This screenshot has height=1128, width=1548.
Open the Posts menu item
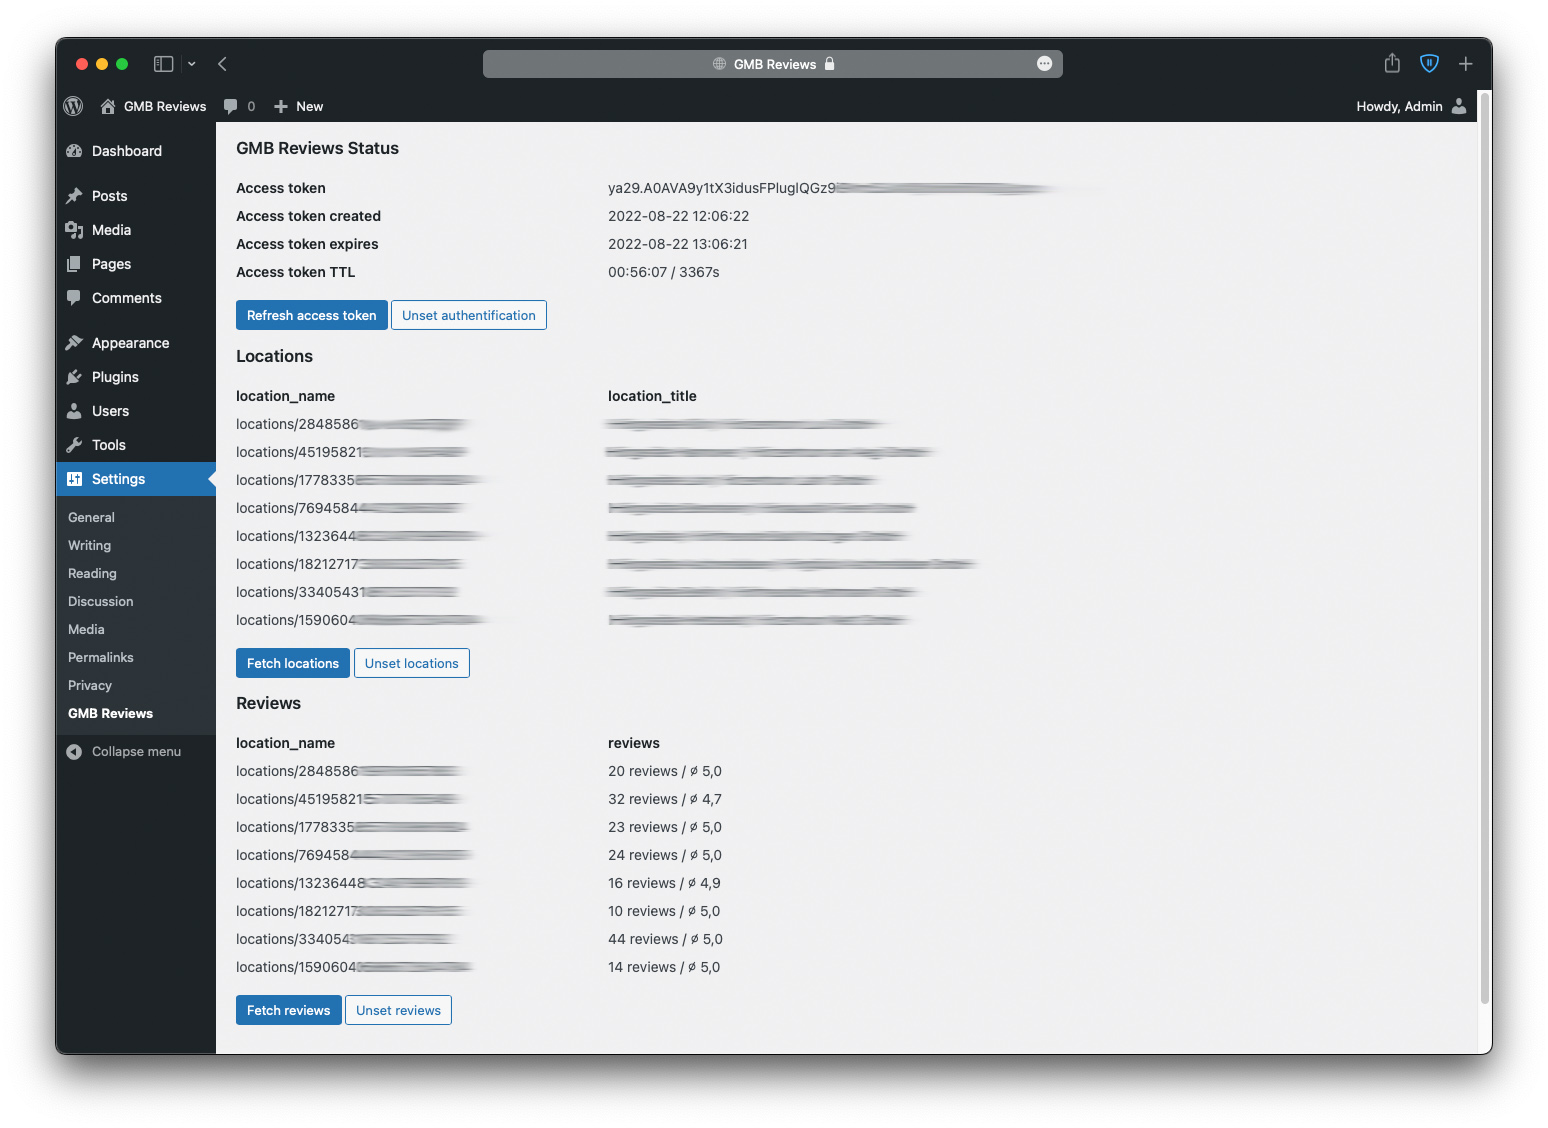136,196
